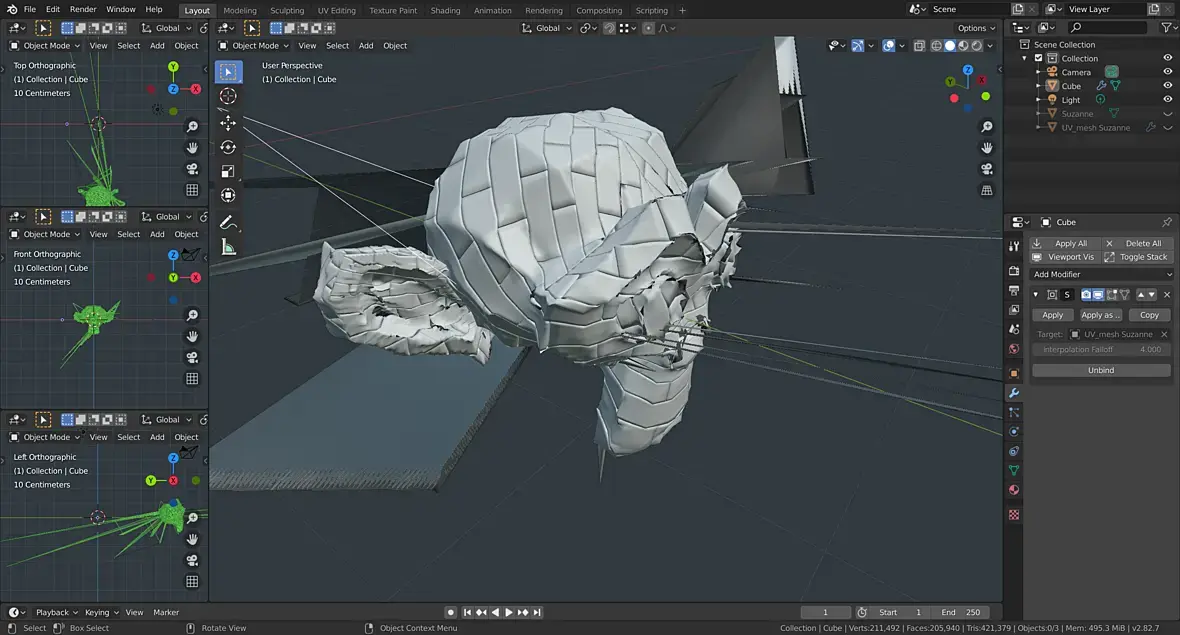The image size is (1180, 635).
Task: Toggle the Collection exclude checkbox in the outliner
Action: (x=1038, y=58)
